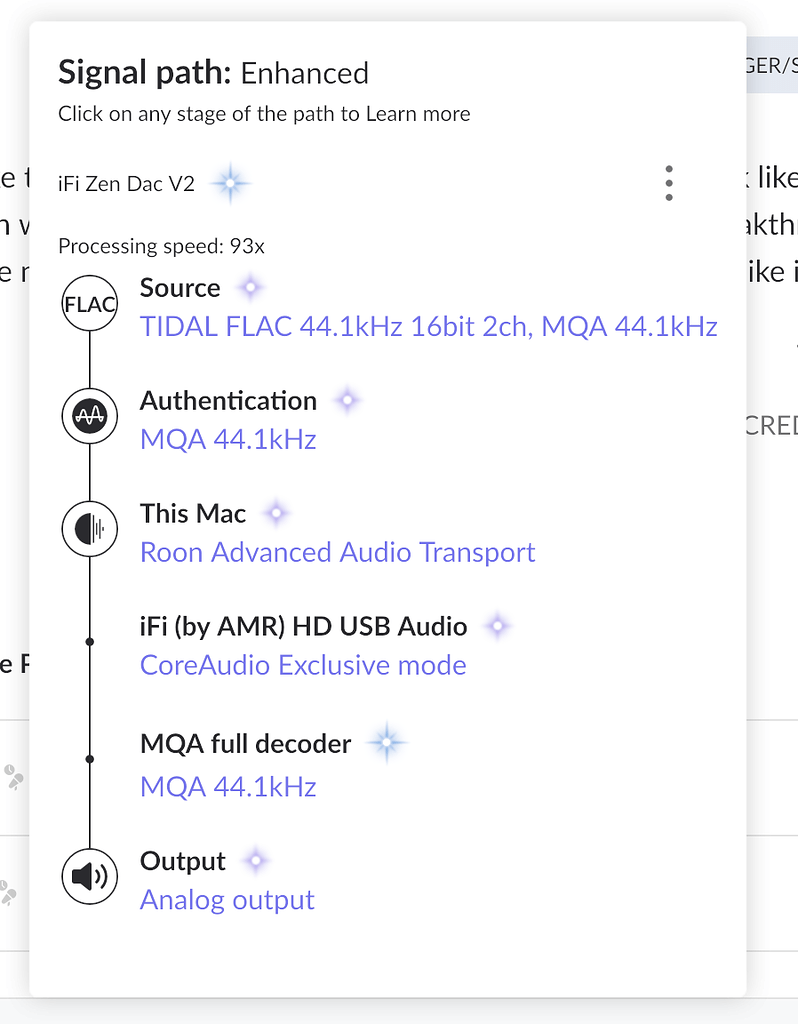Image resolution: width=798 pixels, height=1024 pixels.
Task: Click the quality star beside This Mac
Action: click(x=276, y=512)
